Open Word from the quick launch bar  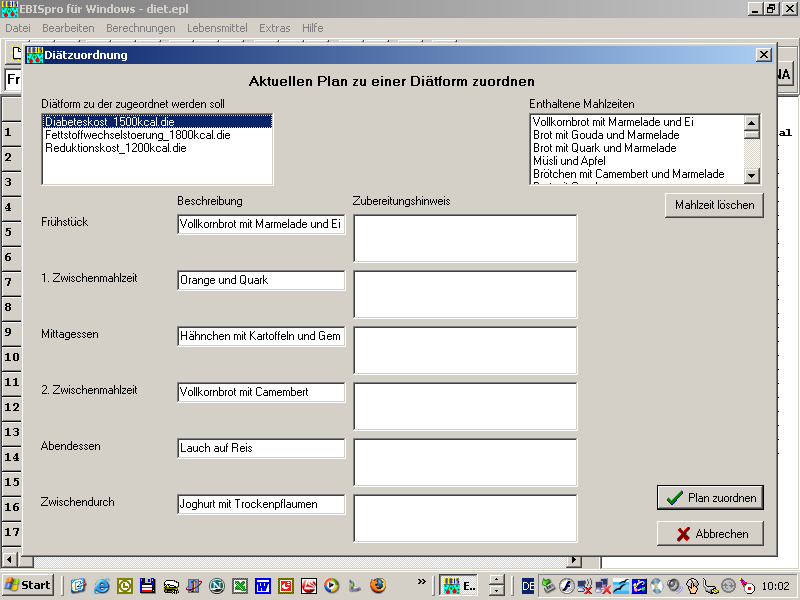[x=263, y=586]
